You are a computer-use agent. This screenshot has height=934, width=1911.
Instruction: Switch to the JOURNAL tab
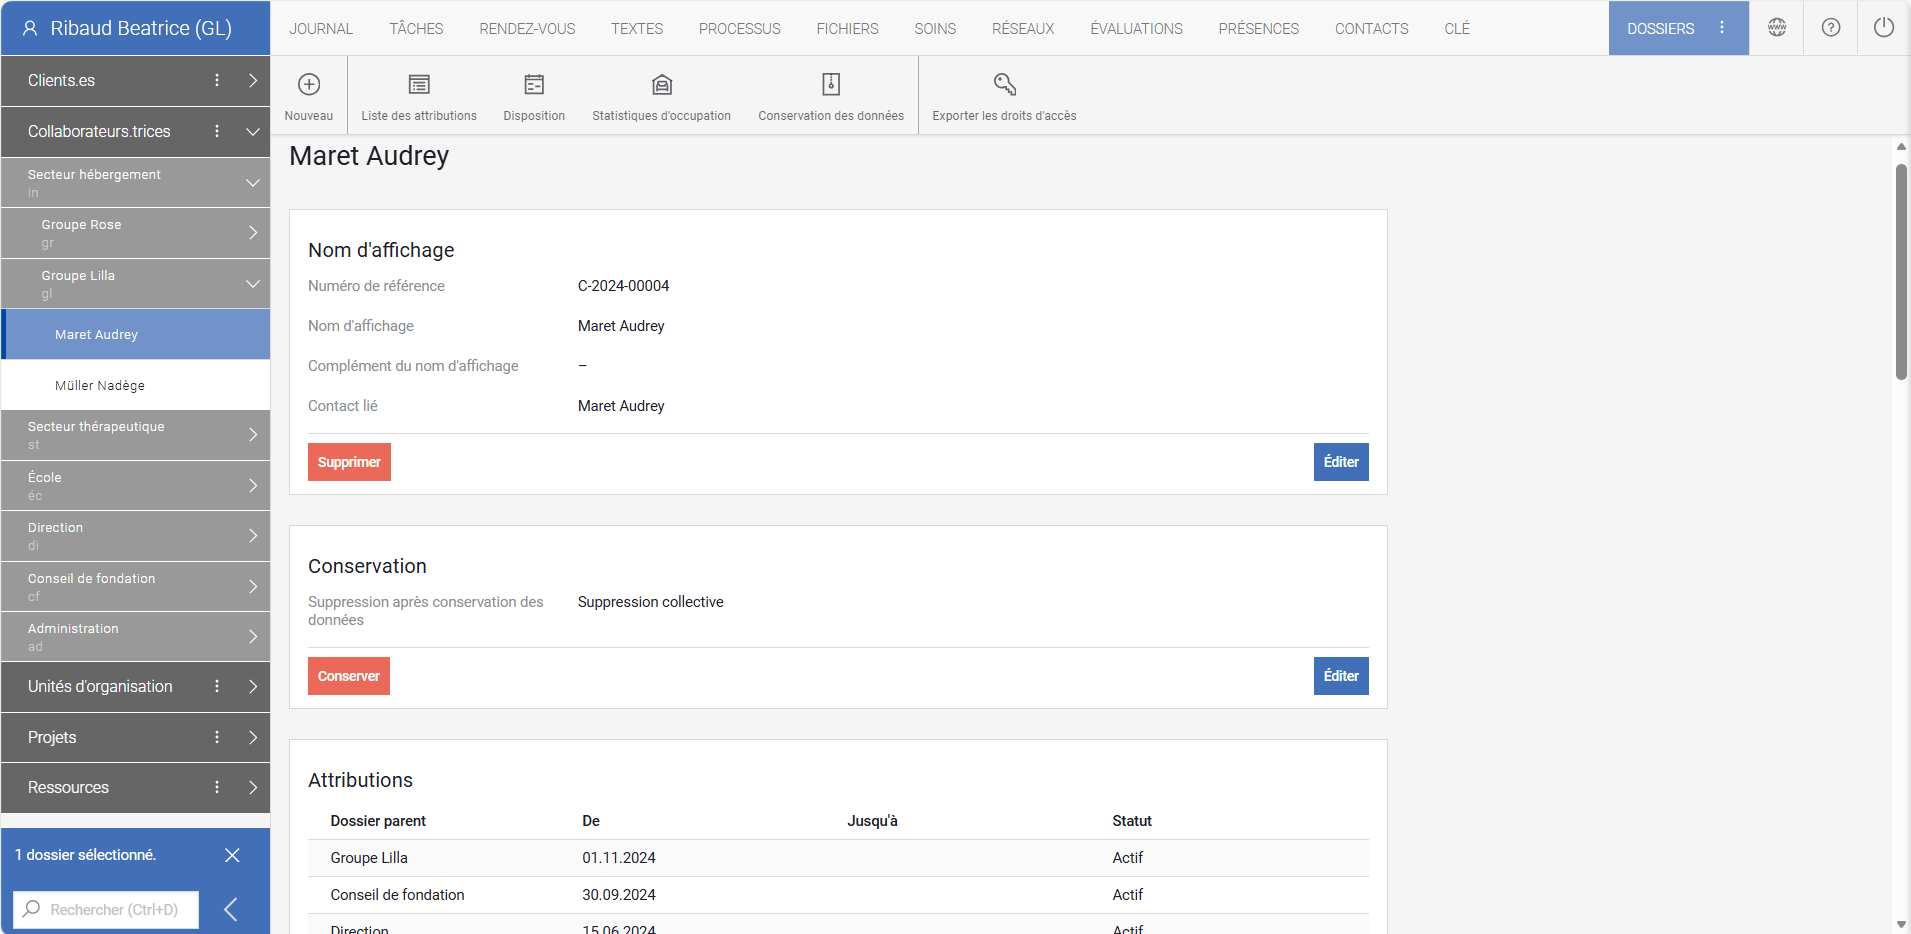point(321,29)
